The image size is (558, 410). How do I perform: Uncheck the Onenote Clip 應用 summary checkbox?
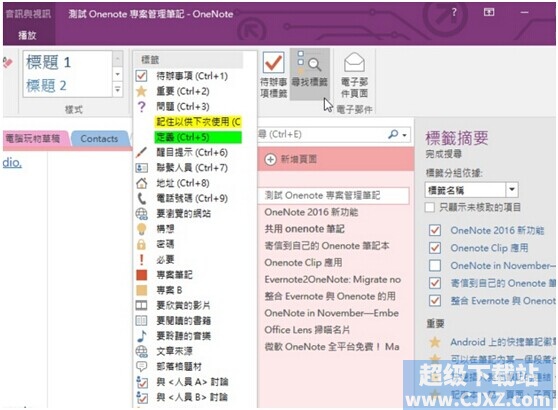(435, 248)
